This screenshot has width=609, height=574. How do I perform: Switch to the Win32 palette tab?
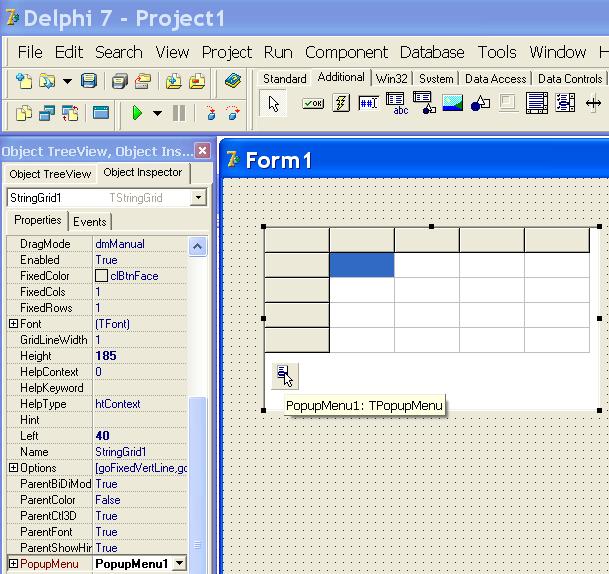pos(393,78)
